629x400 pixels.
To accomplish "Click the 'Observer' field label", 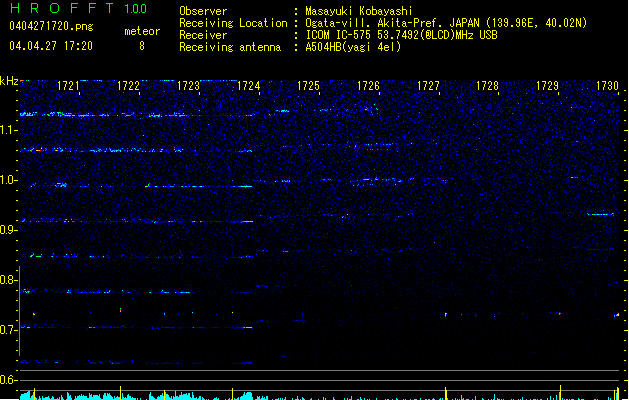I will 203,11.
